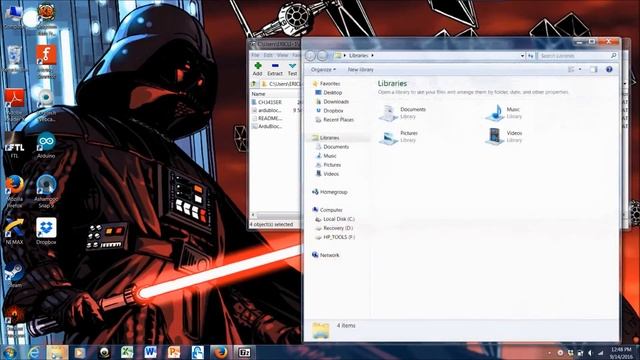
Task: Select Arduino desktop shortcut
Action: (46, 145)
